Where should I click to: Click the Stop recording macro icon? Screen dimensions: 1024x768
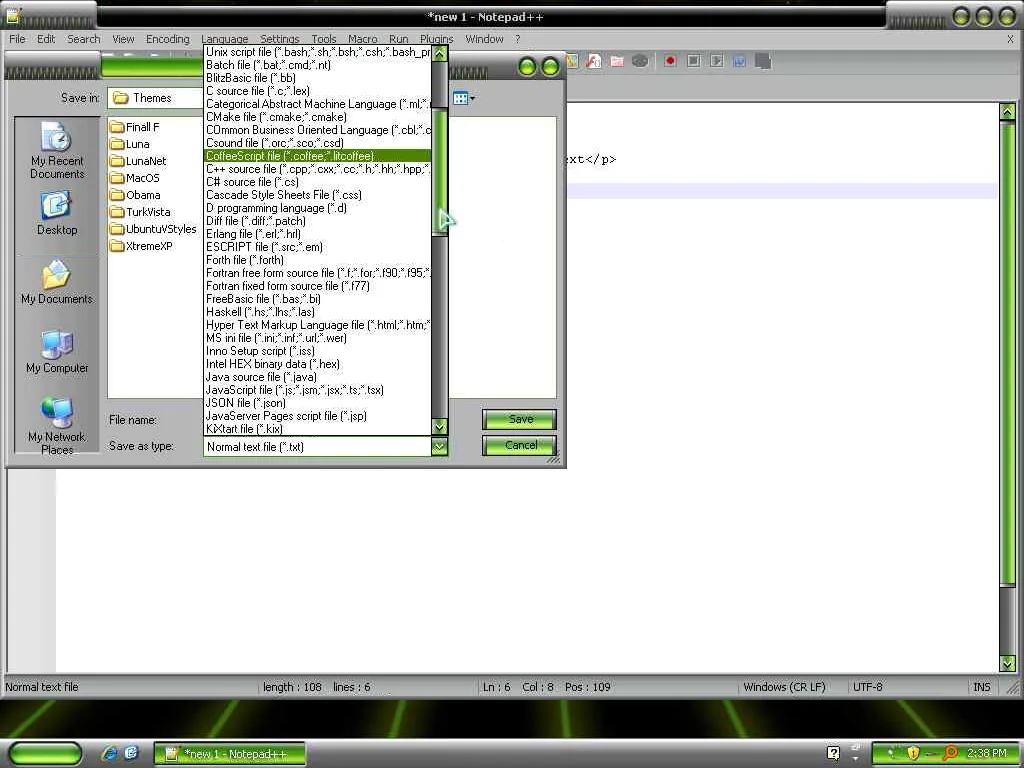click(694, 61)
